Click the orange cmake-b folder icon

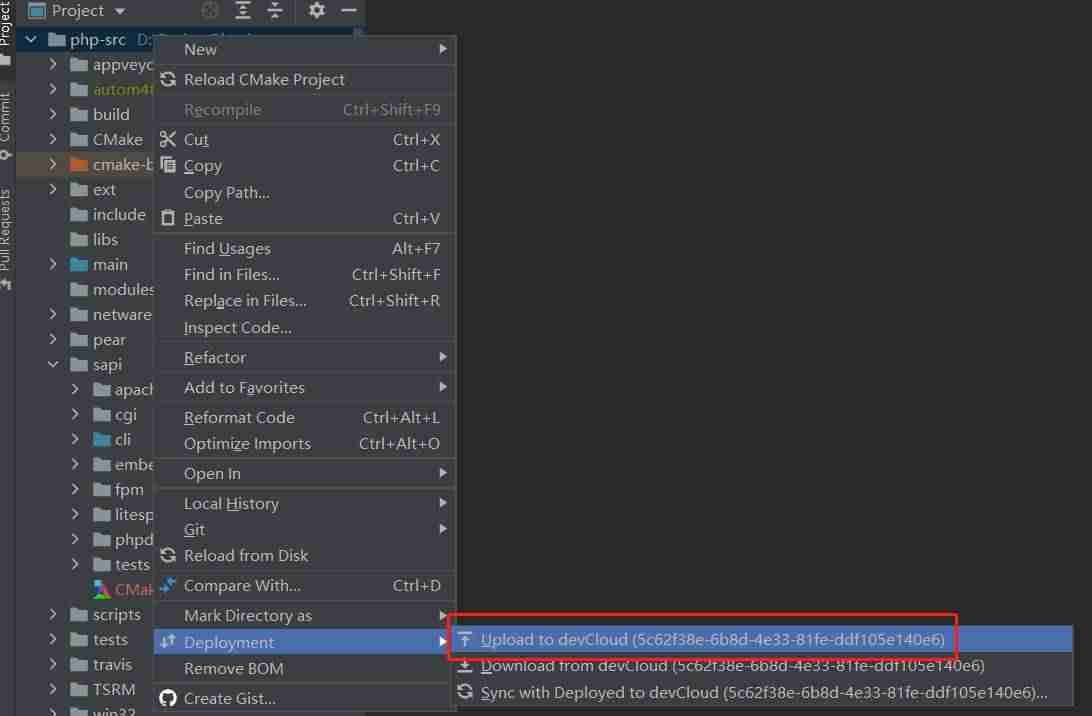[x=79, y=164]
